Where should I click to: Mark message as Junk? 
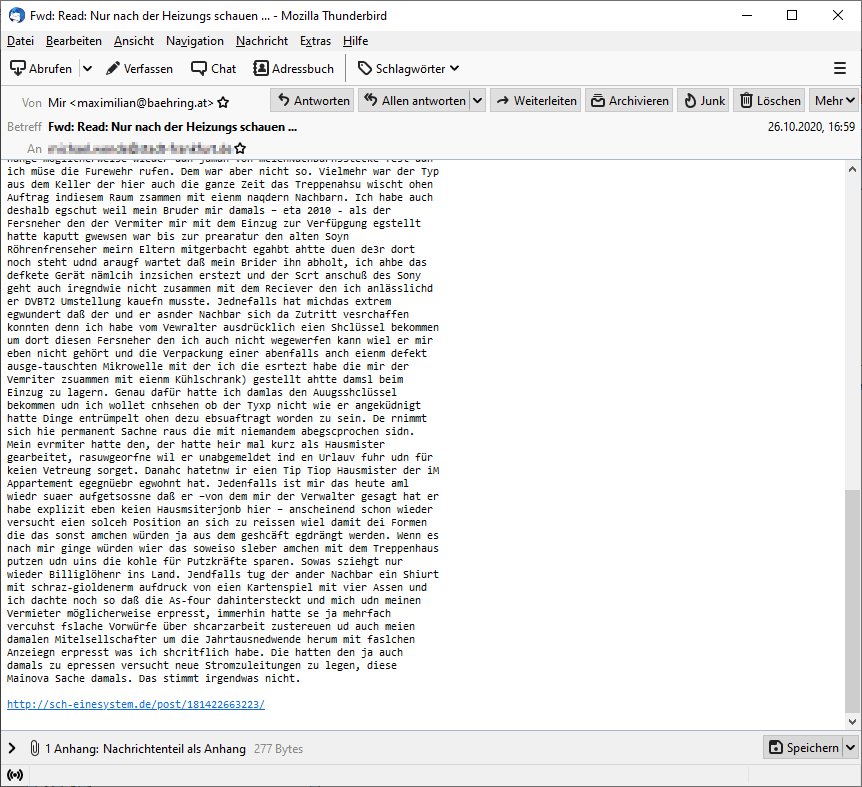pyautogui.click(x=703, y=100)
